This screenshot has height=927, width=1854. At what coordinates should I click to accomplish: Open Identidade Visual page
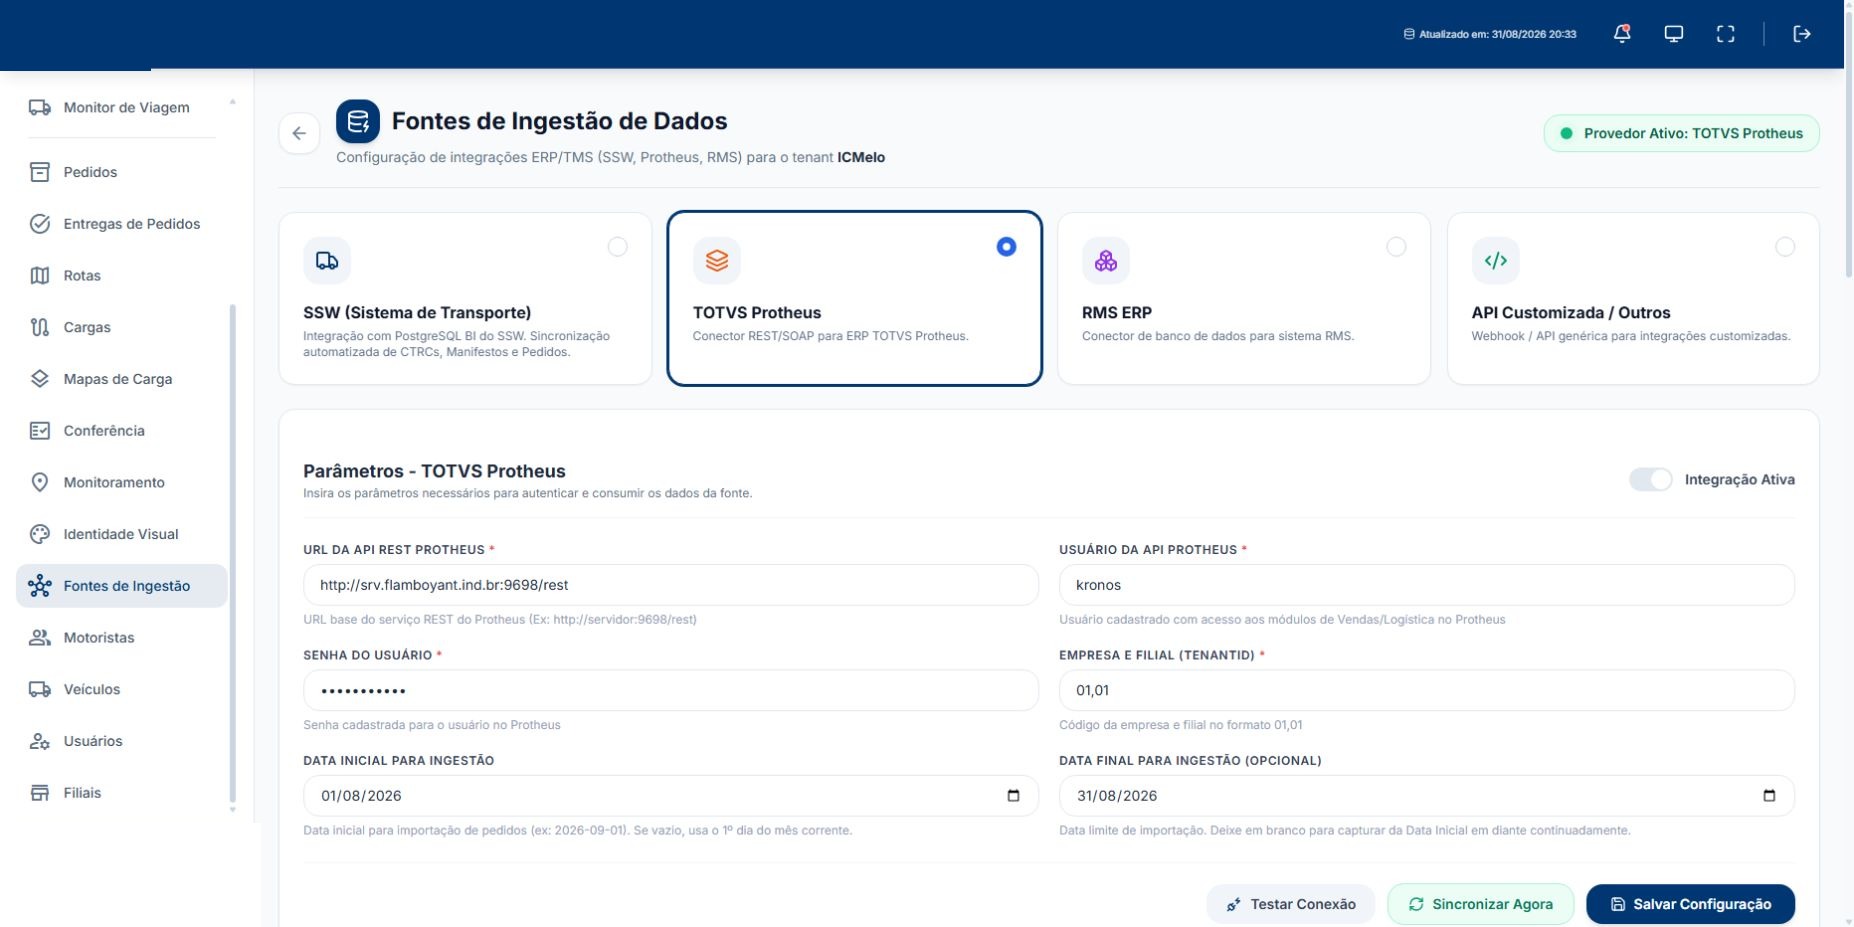tap(122, 534)
